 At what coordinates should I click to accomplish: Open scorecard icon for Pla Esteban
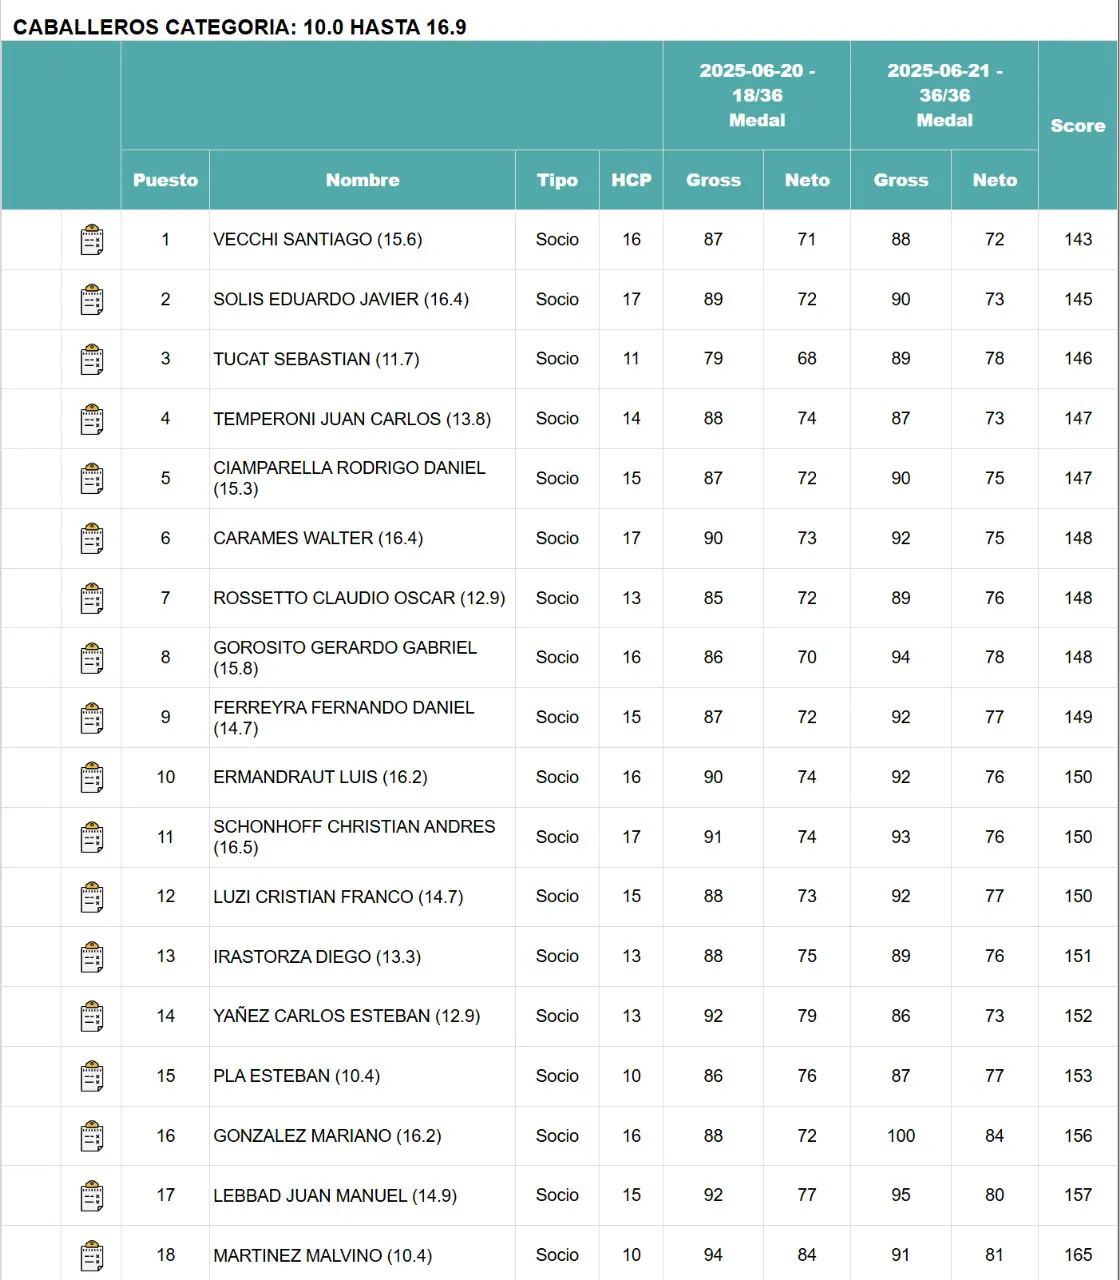[92, 1076]
